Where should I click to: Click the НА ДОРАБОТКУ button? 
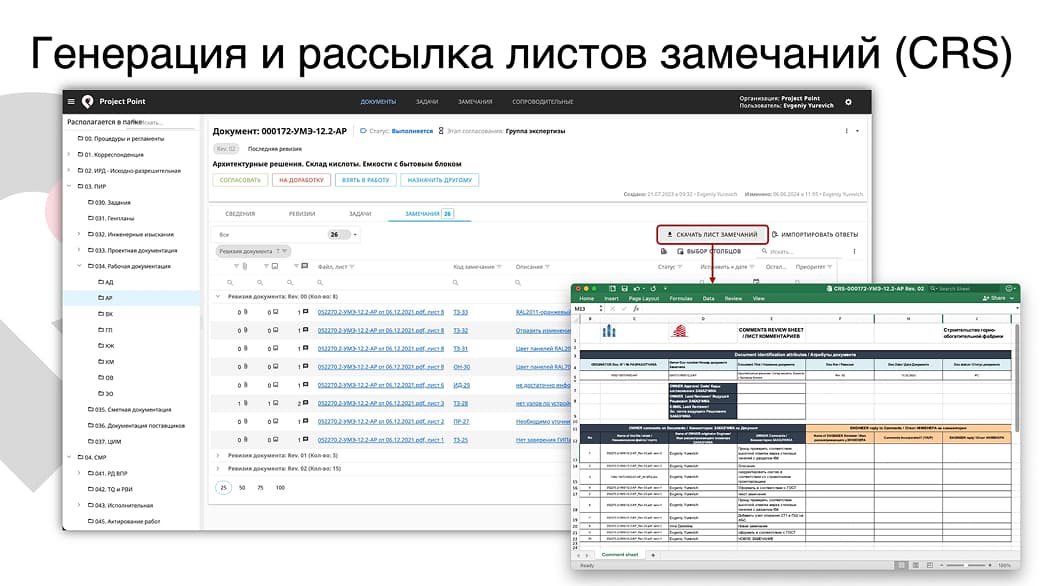(301, 180)
